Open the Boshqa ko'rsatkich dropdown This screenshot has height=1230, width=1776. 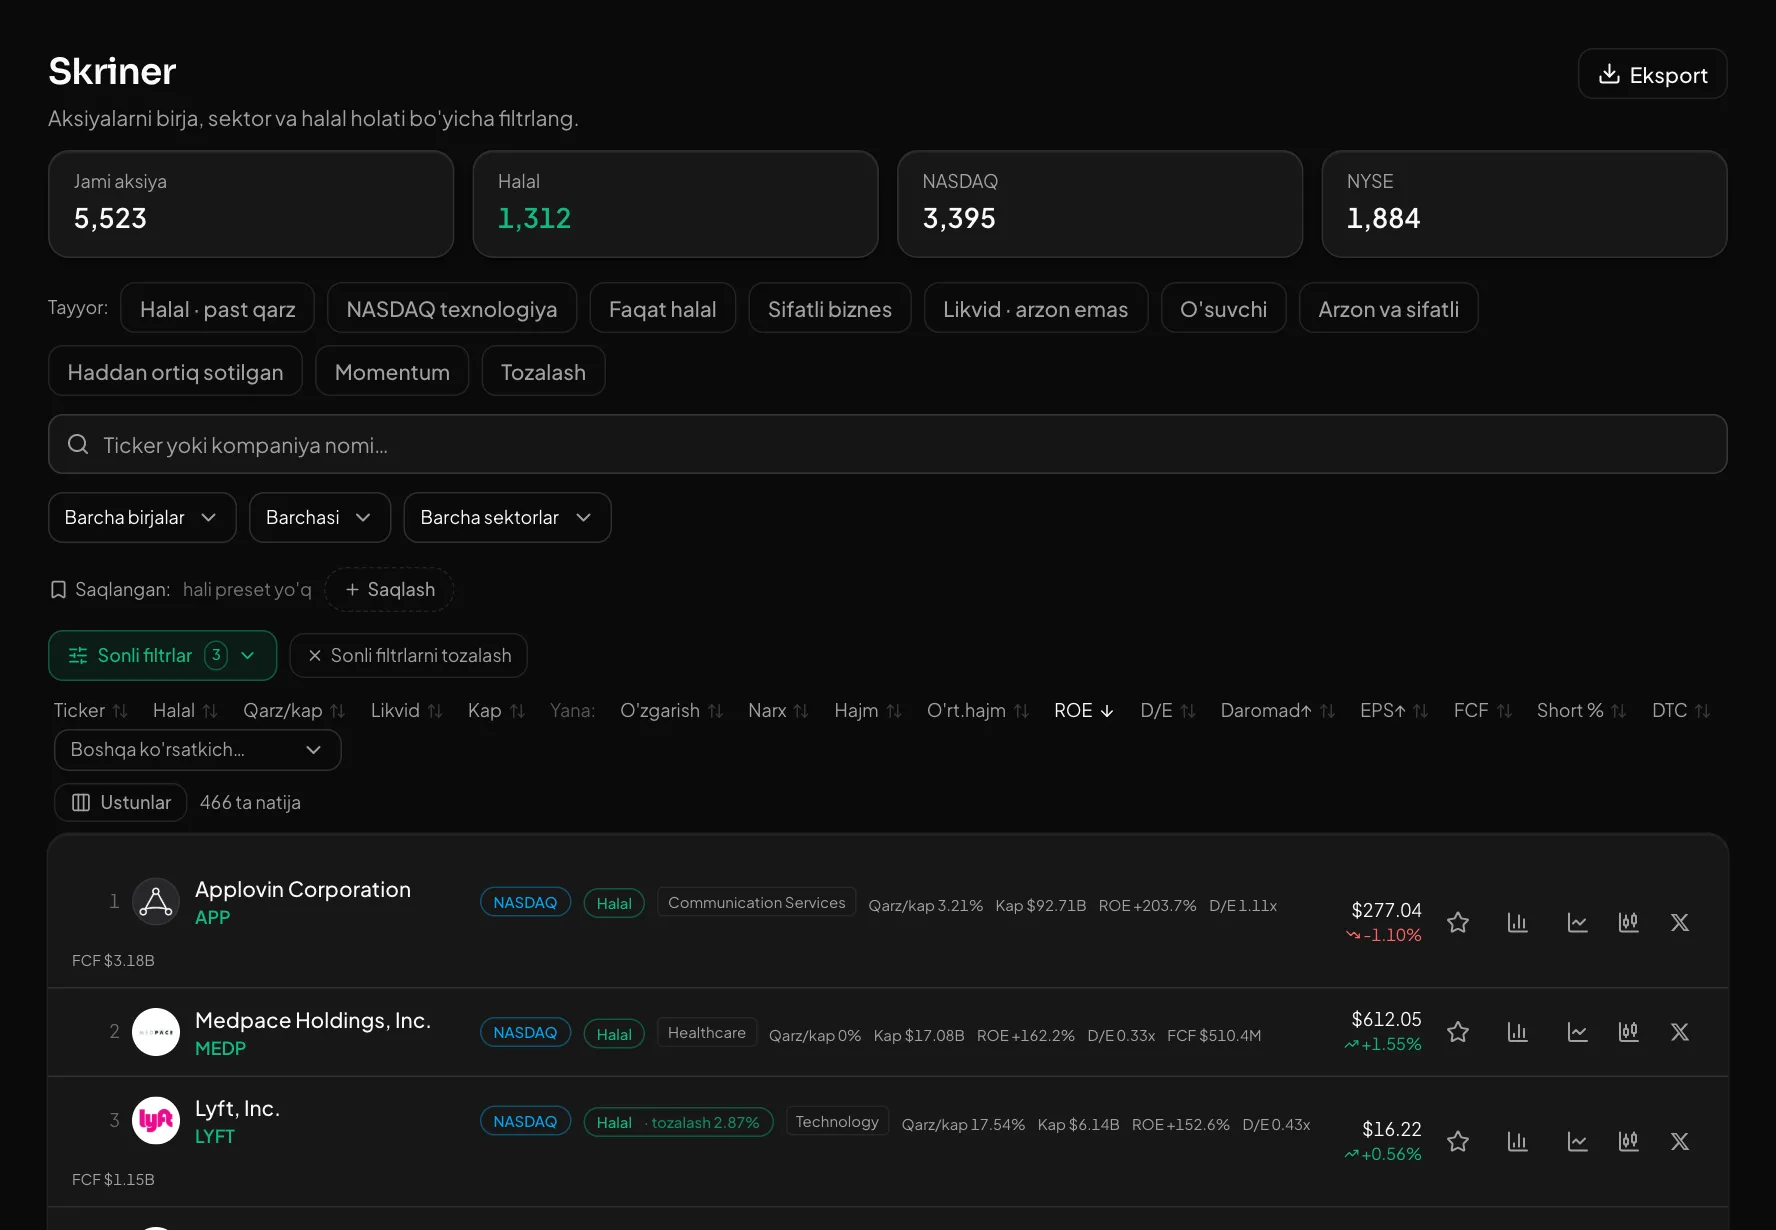tap(197, 750)
